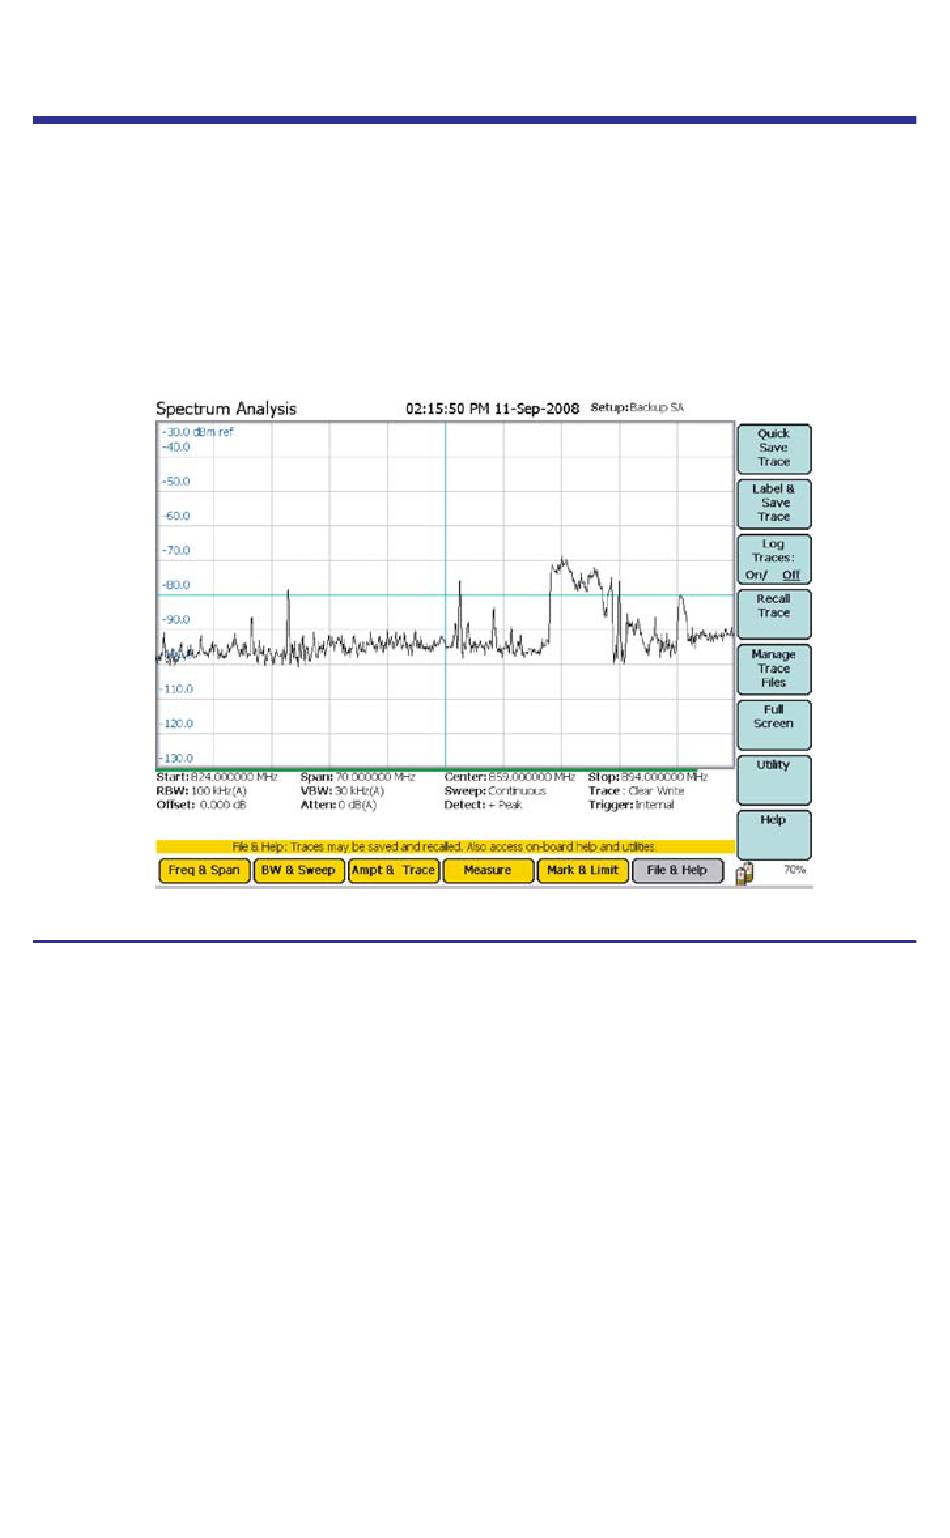Click the 70% battery level text
The width and height of the screenshot is (950, 1538).
pos(795,870)
